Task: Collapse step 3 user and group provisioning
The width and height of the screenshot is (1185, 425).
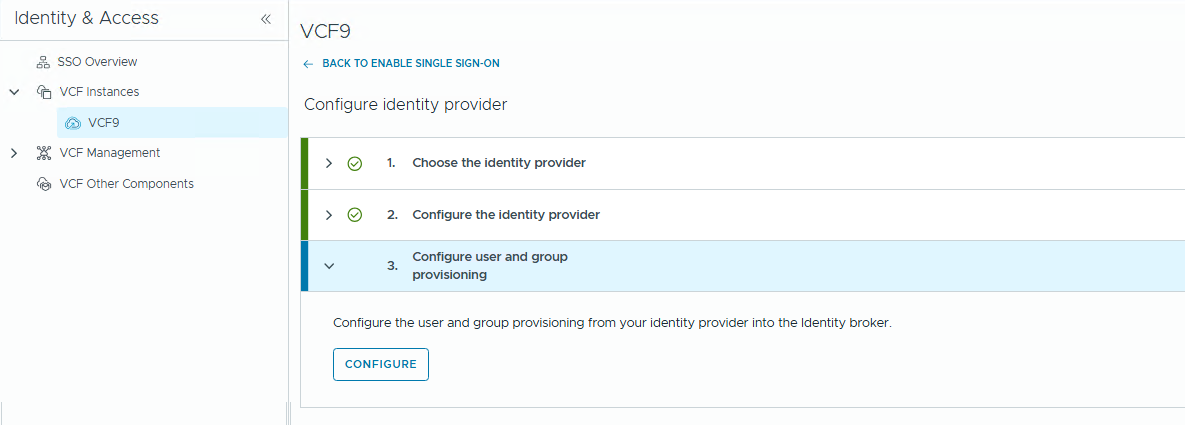Action: pyautogui.click(x=329, y=266)
